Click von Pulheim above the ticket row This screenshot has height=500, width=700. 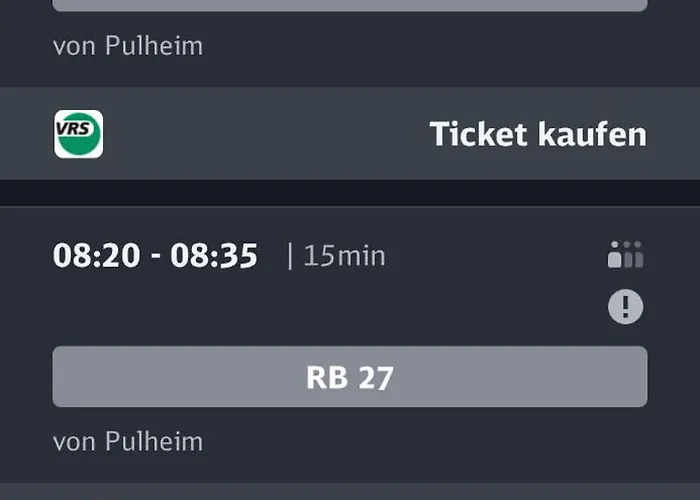127,45
